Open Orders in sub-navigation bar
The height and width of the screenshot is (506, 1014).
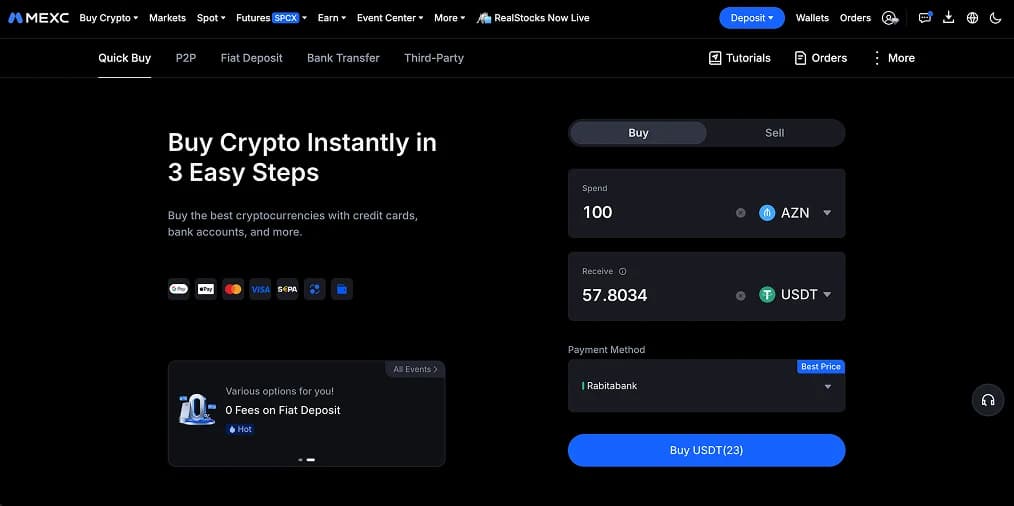click(821, 58)
